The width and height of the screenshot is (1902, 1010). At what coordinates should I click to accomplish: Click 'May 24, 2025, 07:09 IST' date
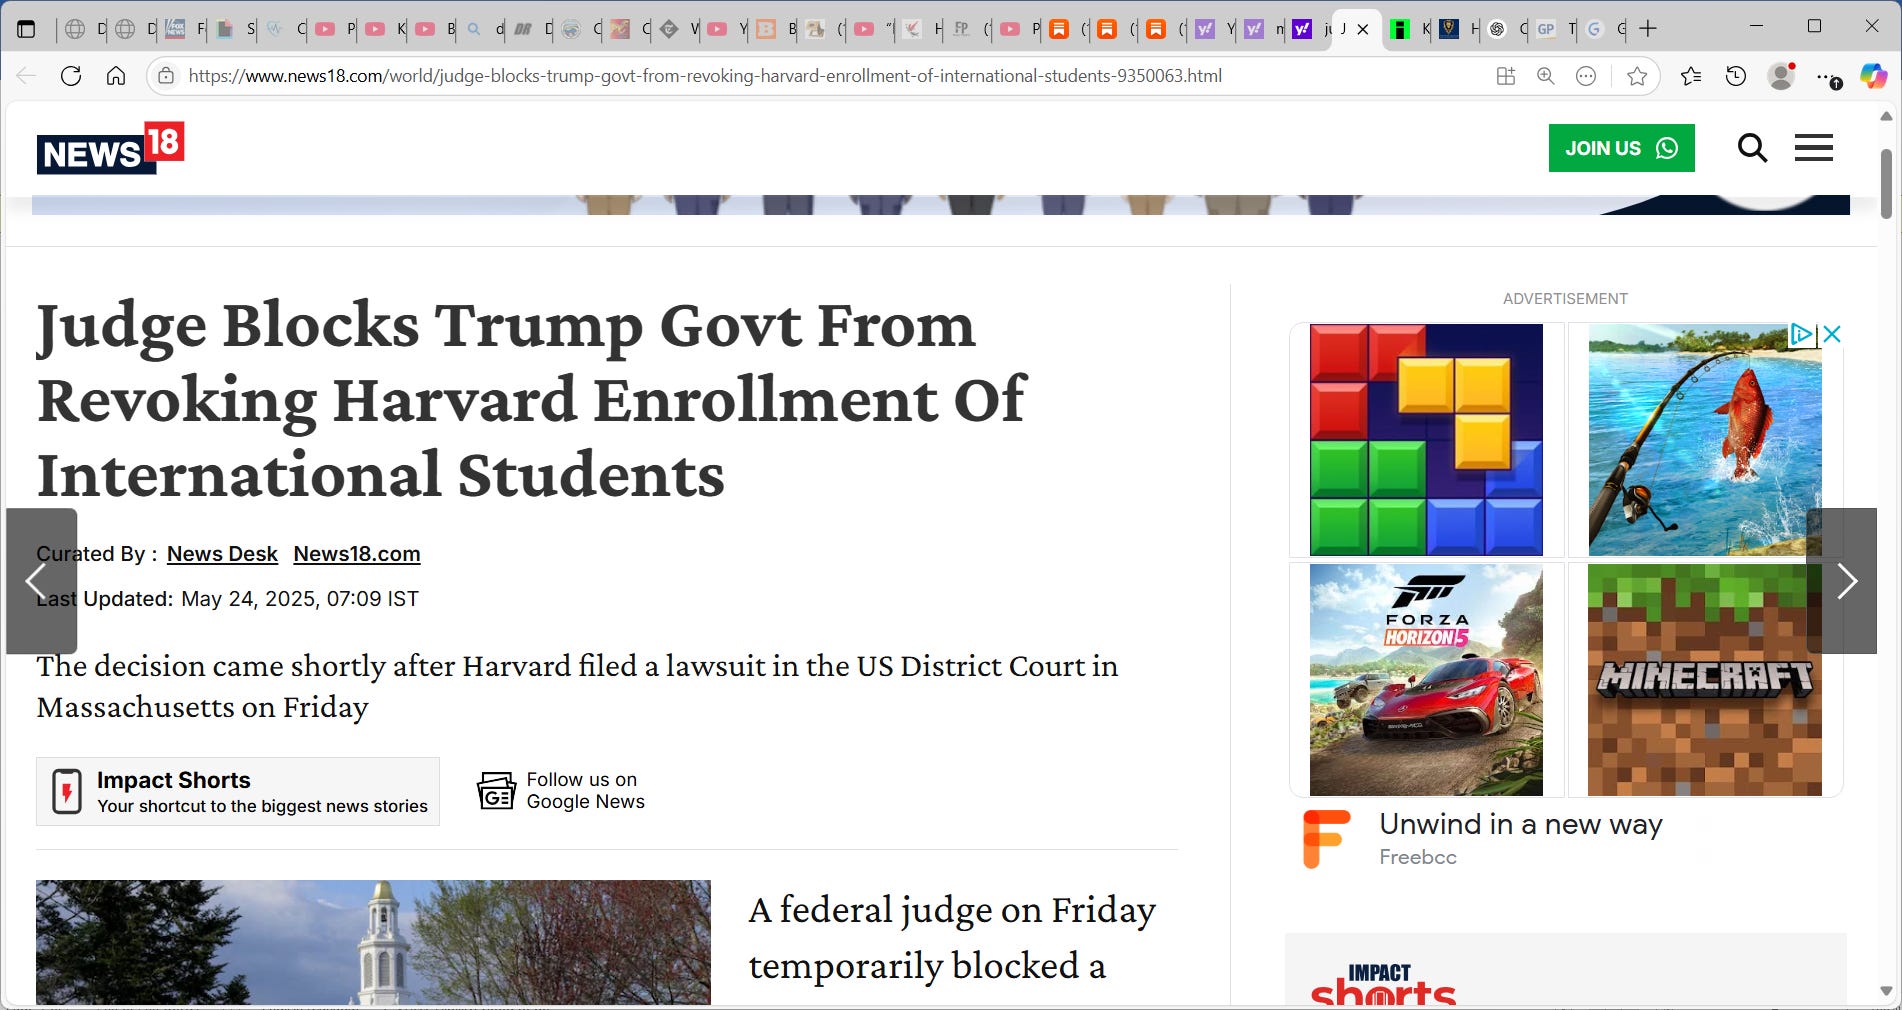pyautogui.click(x=300, y=599)
